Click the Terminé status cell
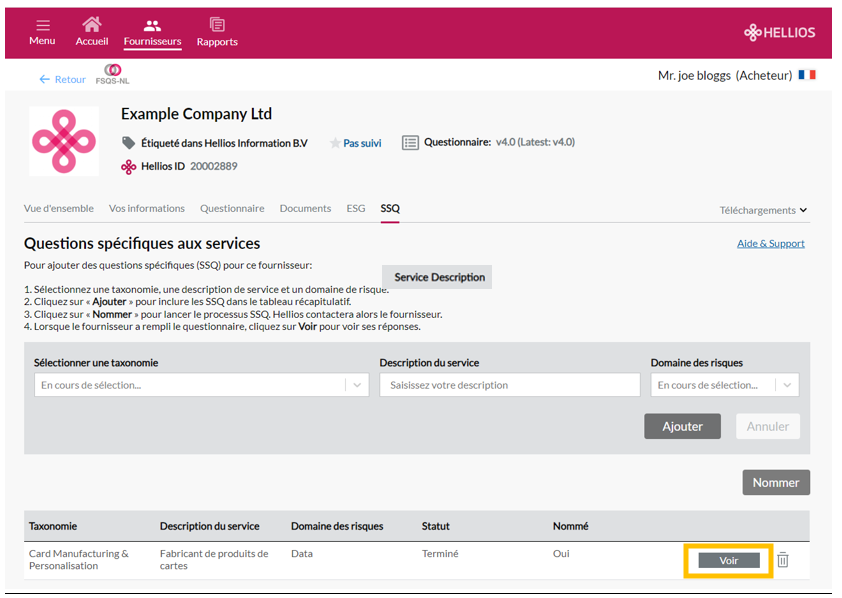The image size is (842, 598). point(440,553)
